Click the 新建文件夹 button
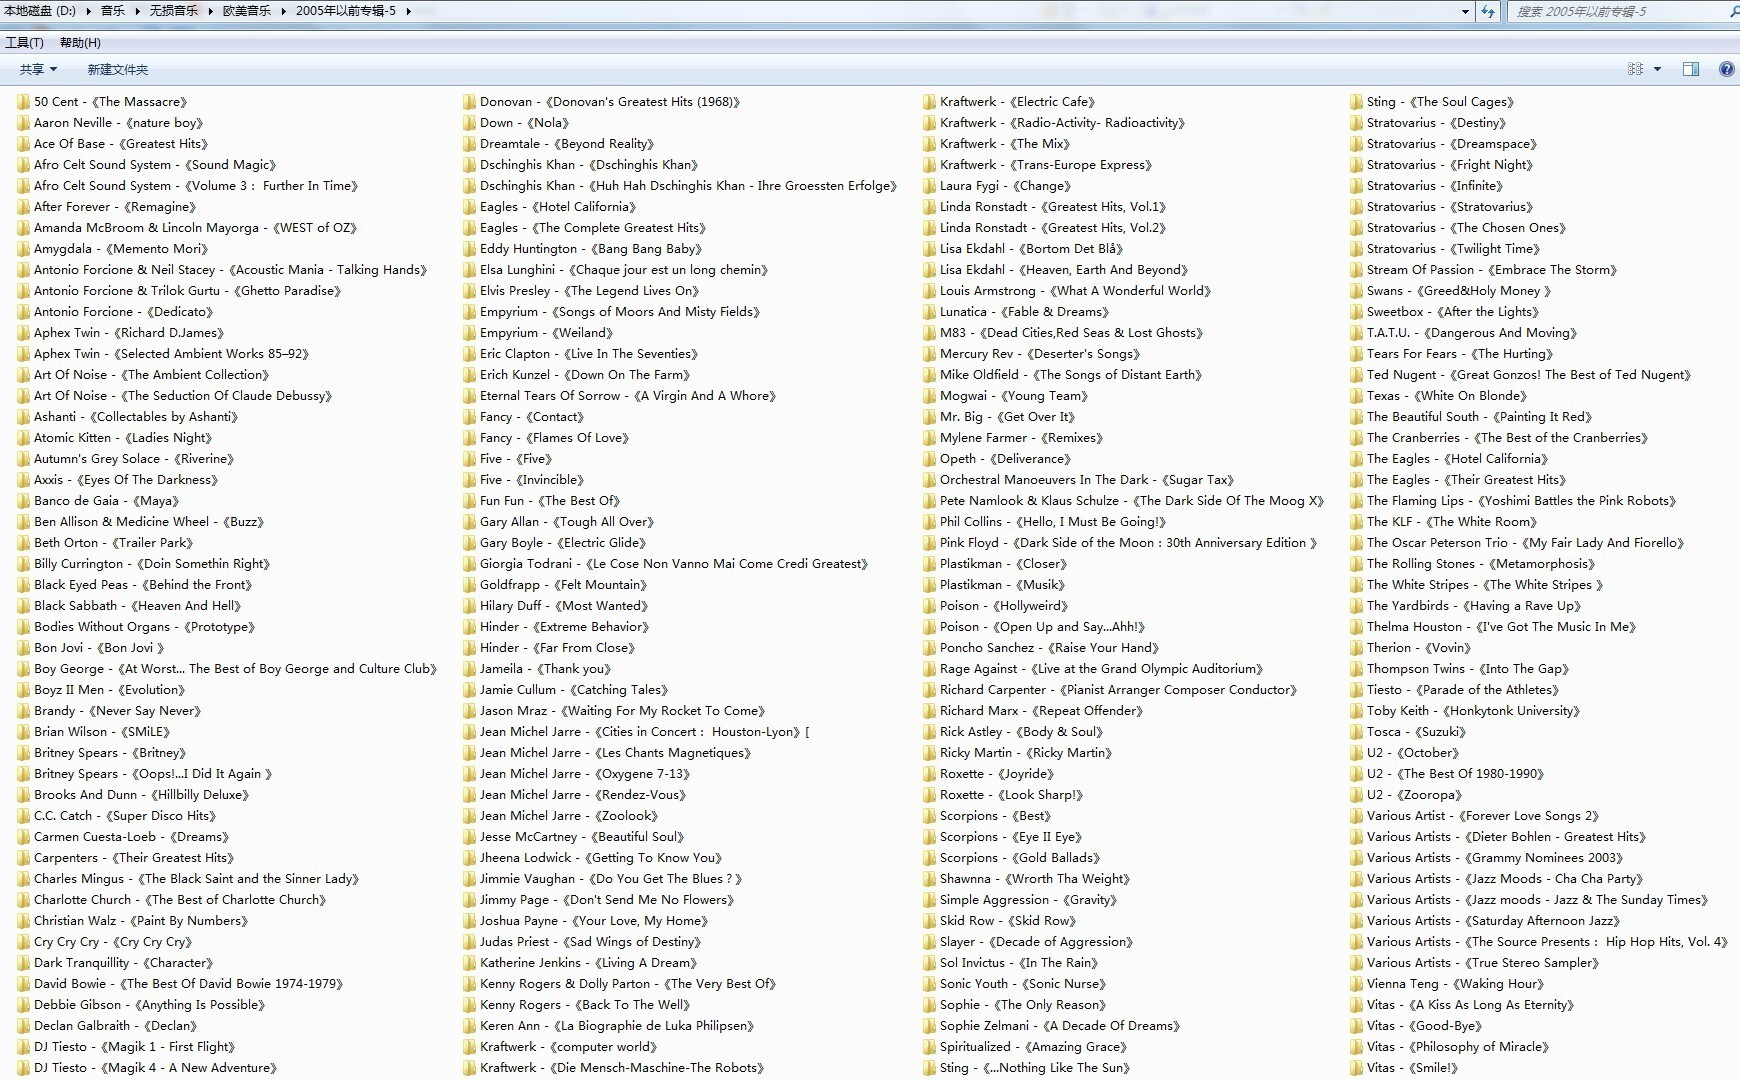The image size is (1740, 1080). pyautogui.click(x=117, y=69)
